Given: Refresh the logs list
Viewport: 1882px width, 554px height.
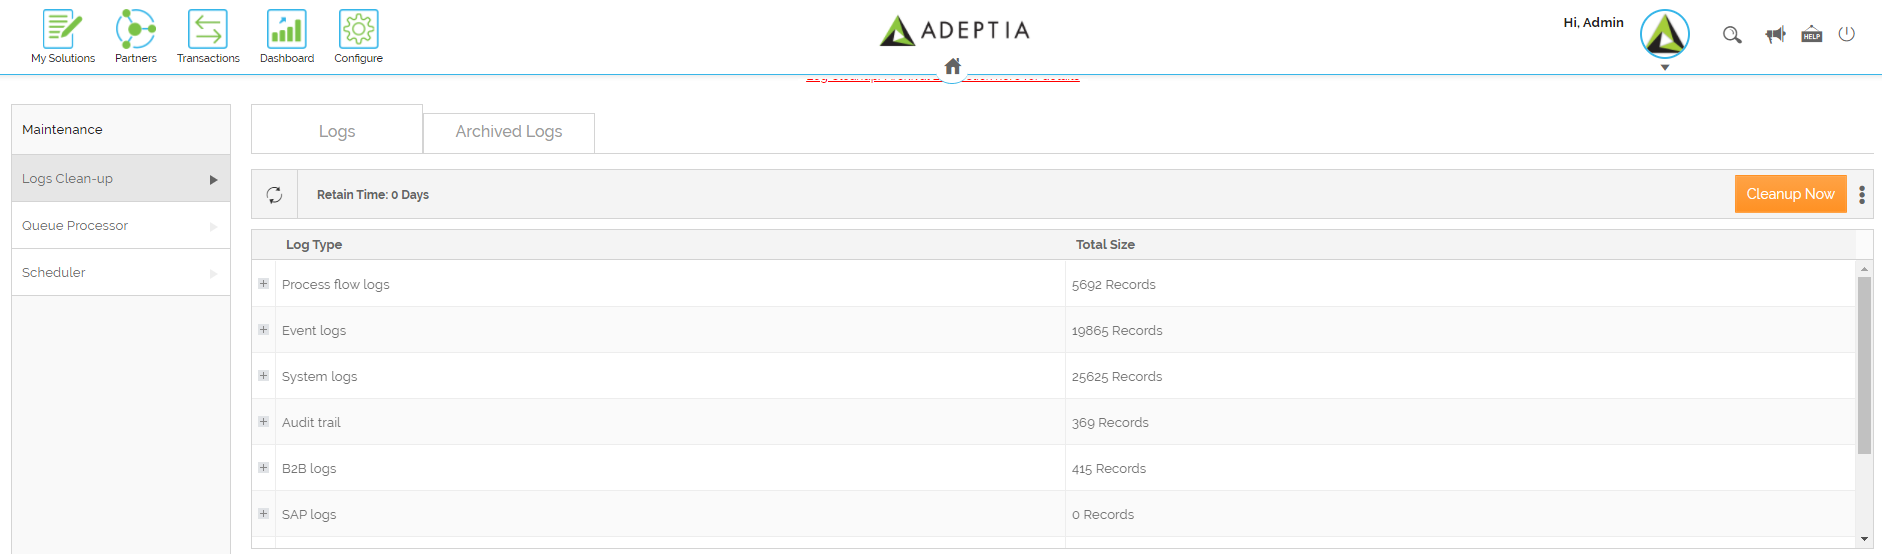Looking at the screenshot, I should [x=275, y=195].
